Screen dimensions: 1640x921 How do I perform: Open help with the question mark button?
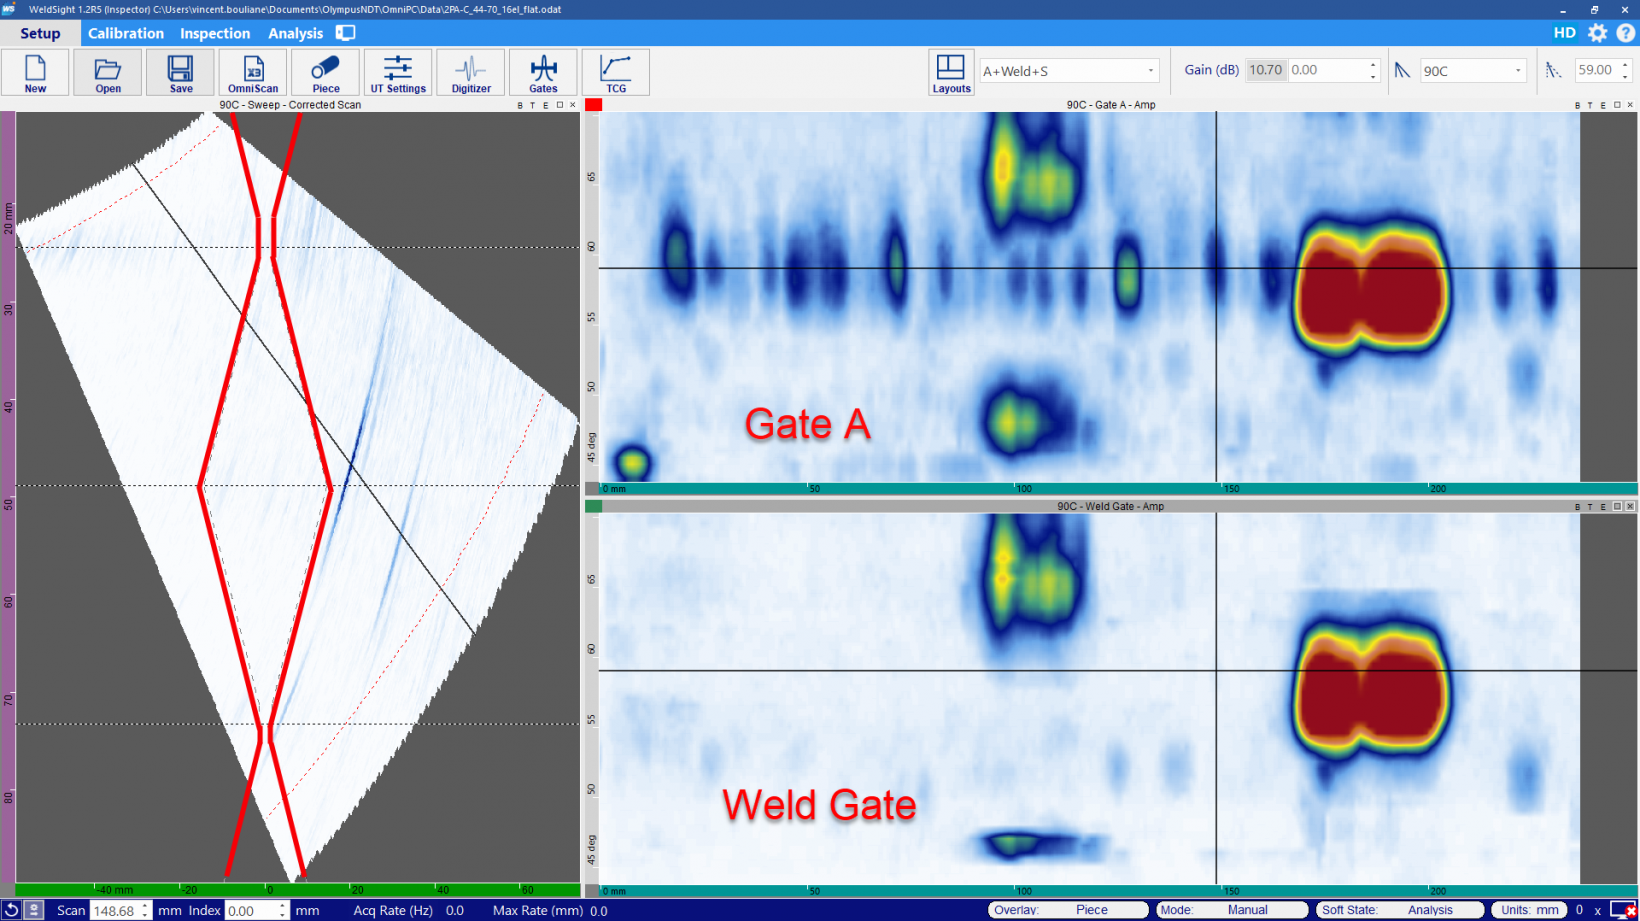[1626, 32]
